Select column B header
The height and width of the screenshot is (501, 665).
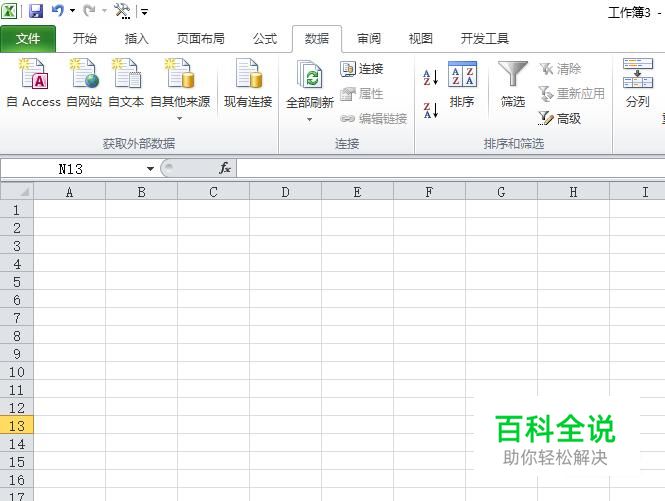pos(142,192)
